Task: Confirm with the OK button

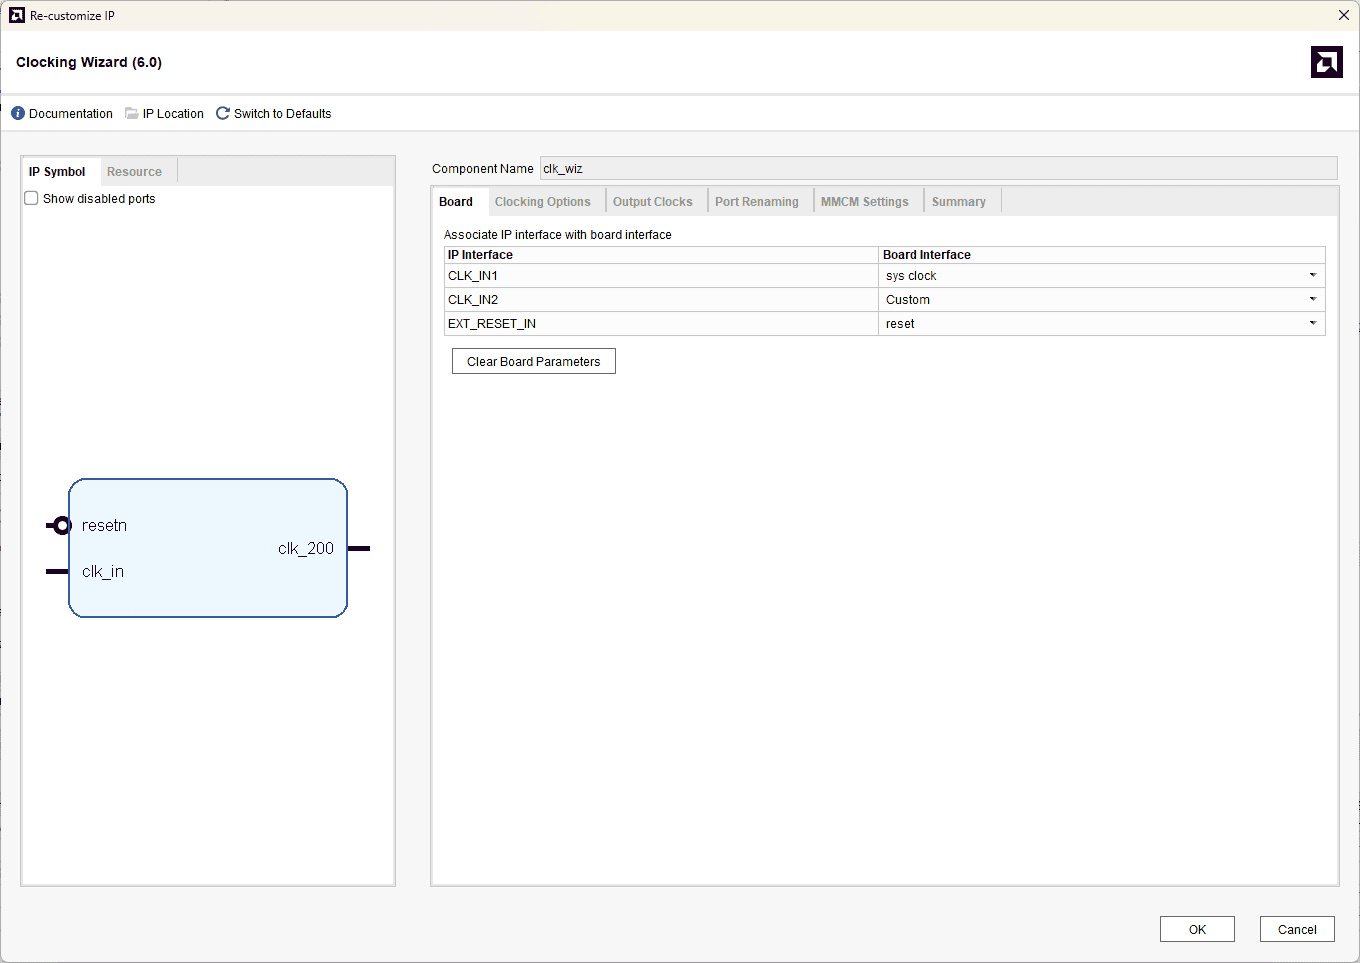Action: (1197, 929)
